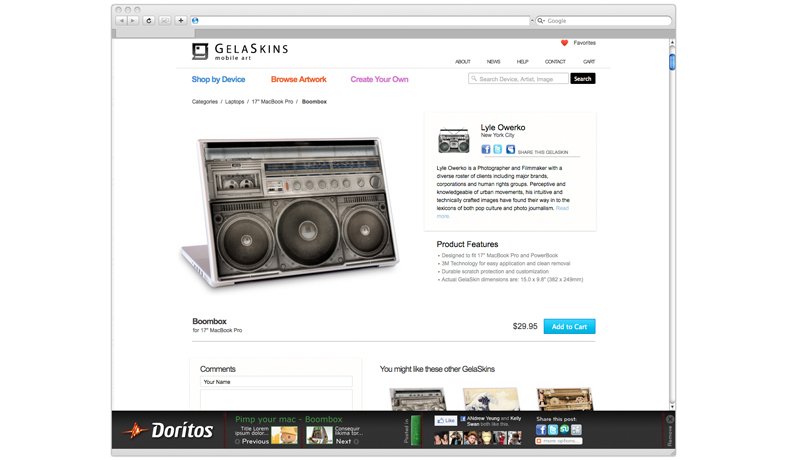Click the vertical scrollbar thumb
This screenshot has height=460, width=800.
(x=672, y=62)
